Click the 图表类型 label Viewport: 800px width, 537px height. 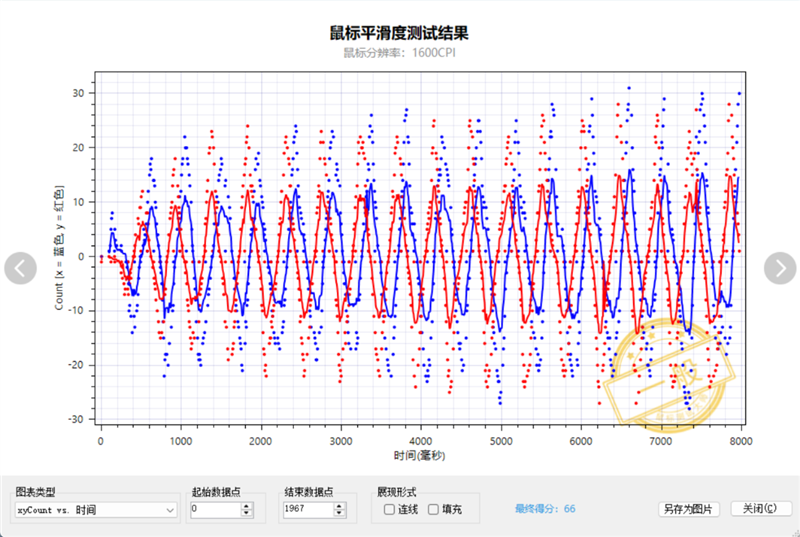(35, 492)
